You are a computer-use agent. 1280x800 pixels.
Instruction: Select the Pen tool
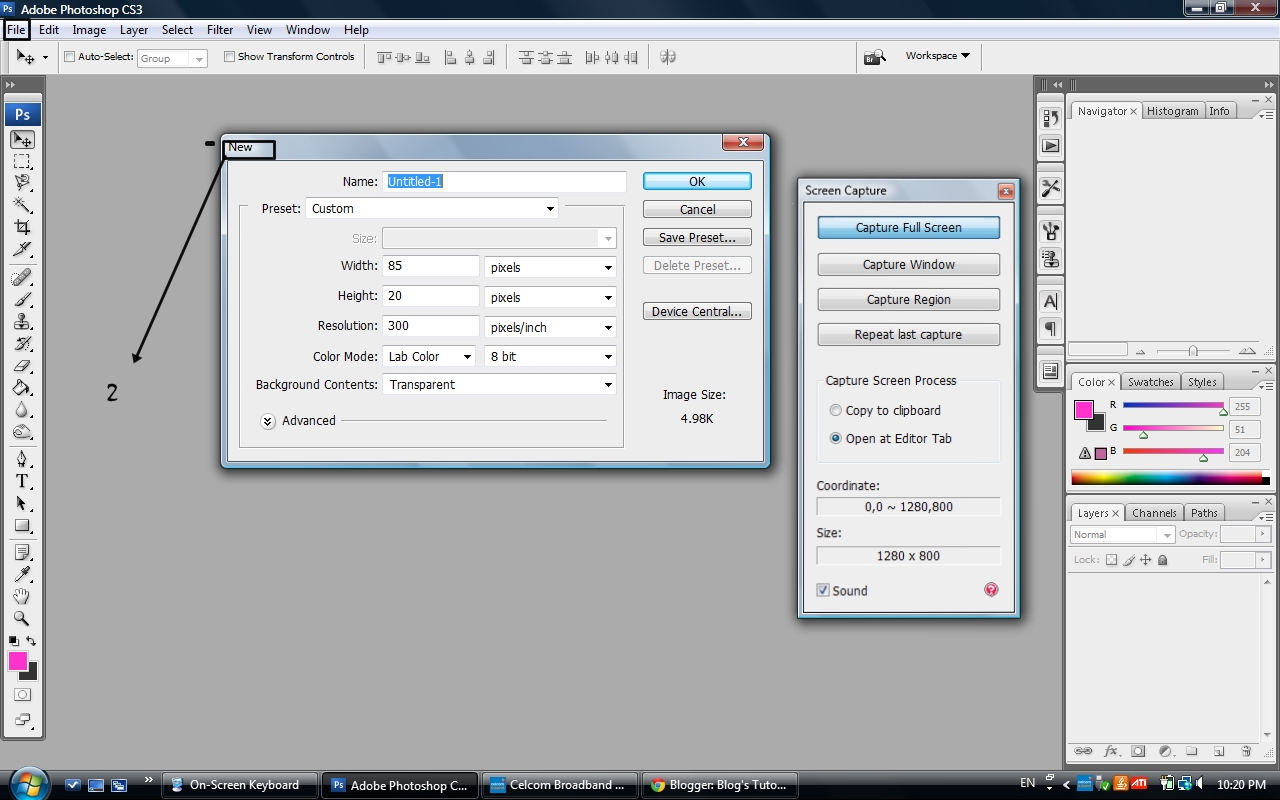[22, 459]
